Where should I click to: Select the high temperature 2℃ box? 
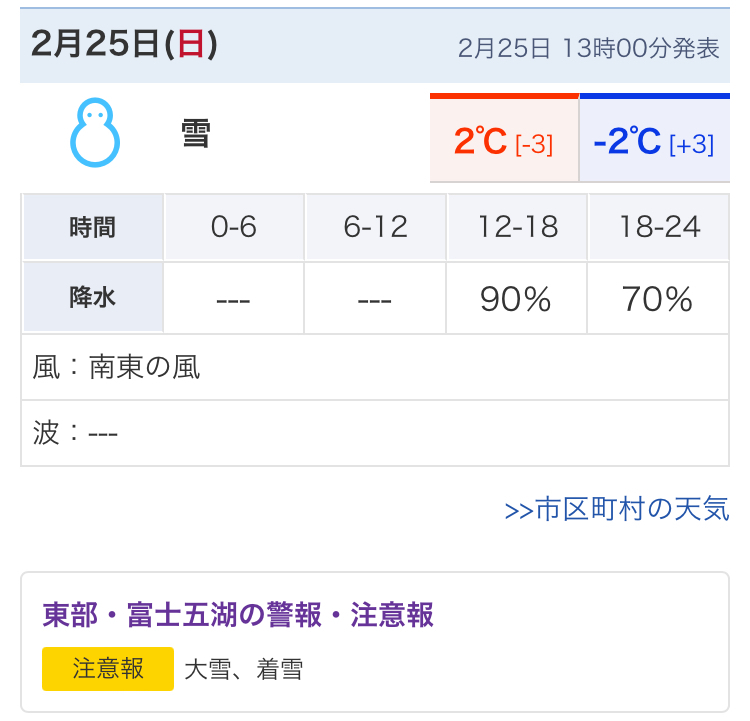[x=503, y=142]
